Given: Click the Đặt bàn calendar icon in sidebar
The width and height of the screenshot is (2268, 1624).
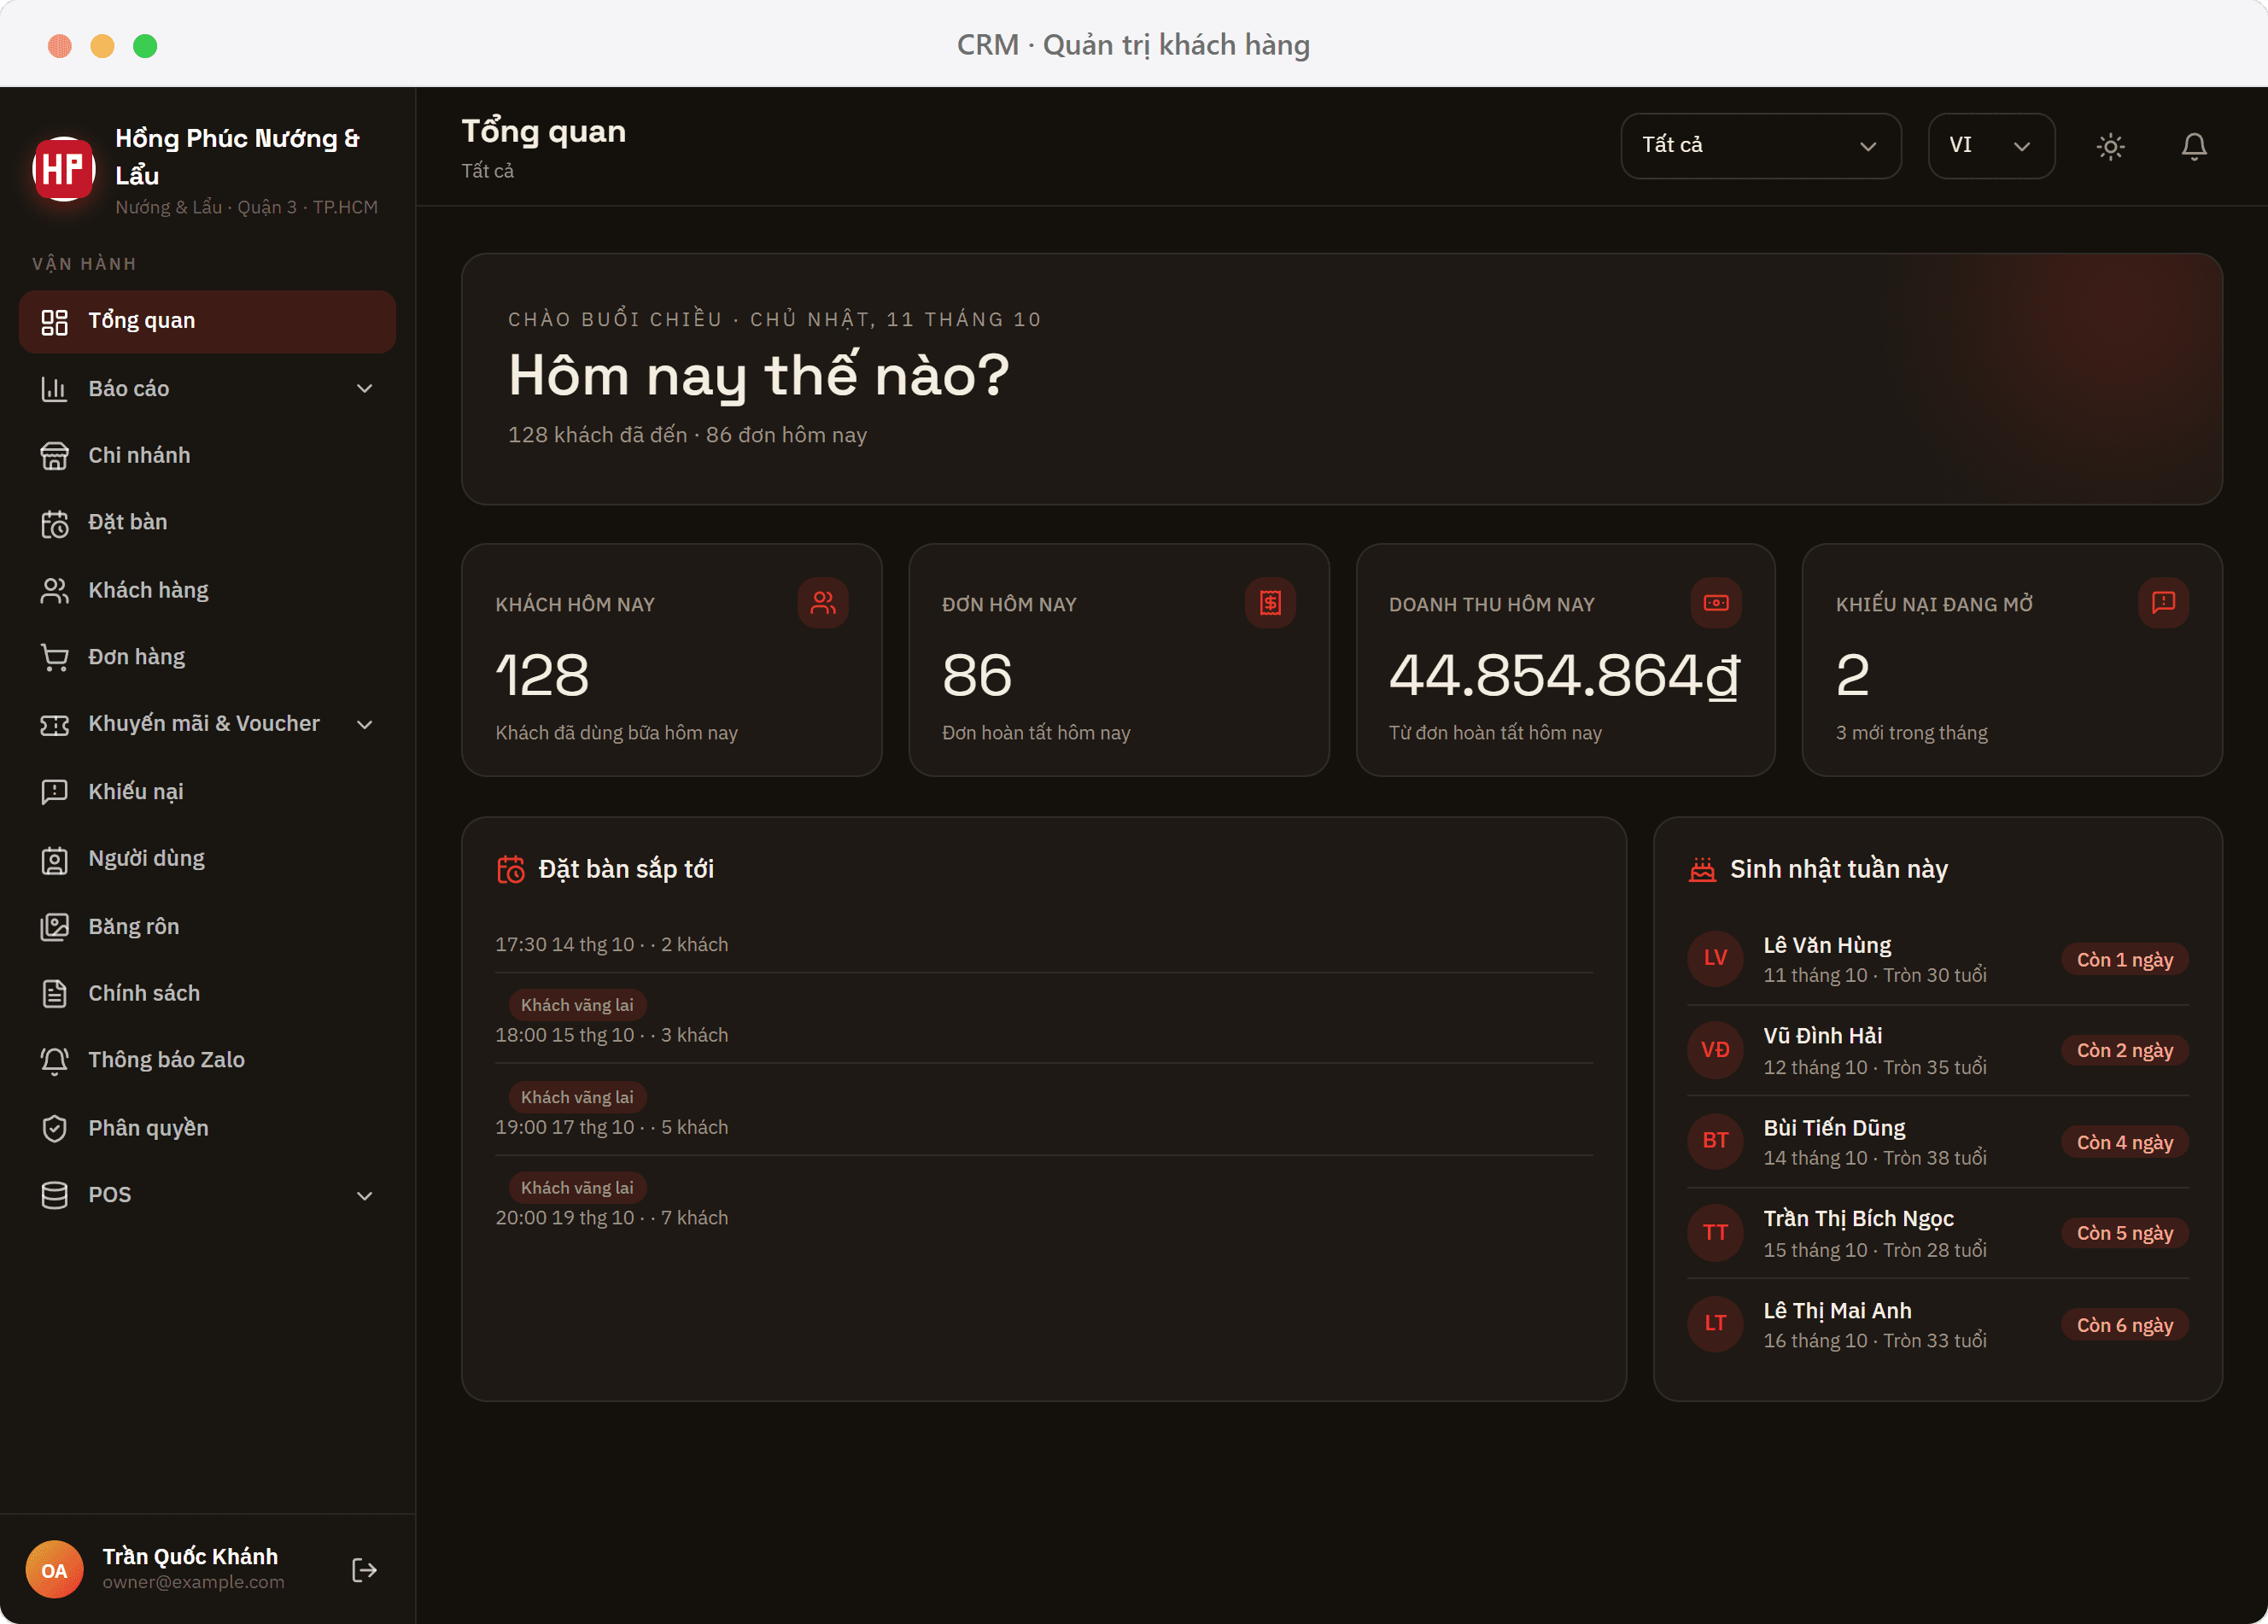Looking at the screenshot, I should [54, 523].
